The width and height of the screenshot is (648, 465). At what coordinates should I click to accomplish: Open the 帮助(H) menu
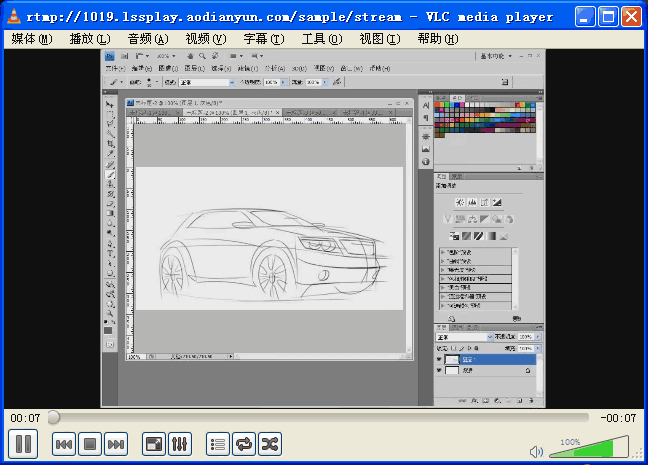[x=438, y=39]
